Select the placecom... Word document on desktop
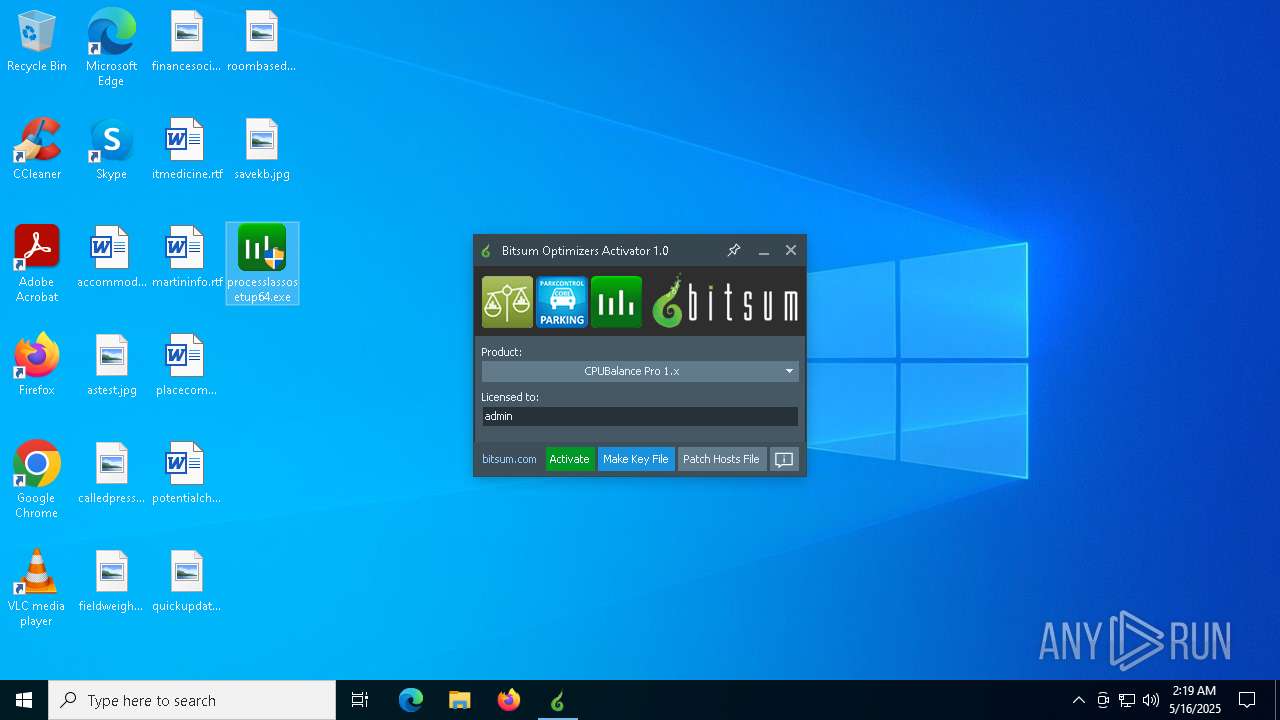1280x720 pixels. click(187, 365)
